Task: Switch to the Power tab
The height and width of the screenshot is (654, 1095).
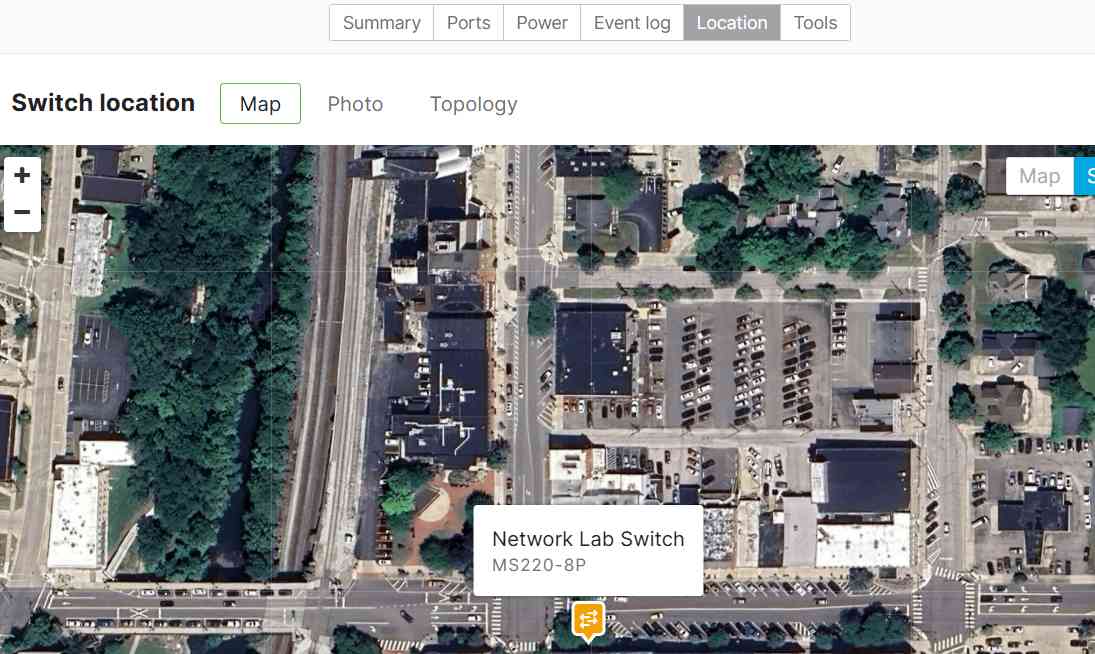Action: [x=541, y=23]
